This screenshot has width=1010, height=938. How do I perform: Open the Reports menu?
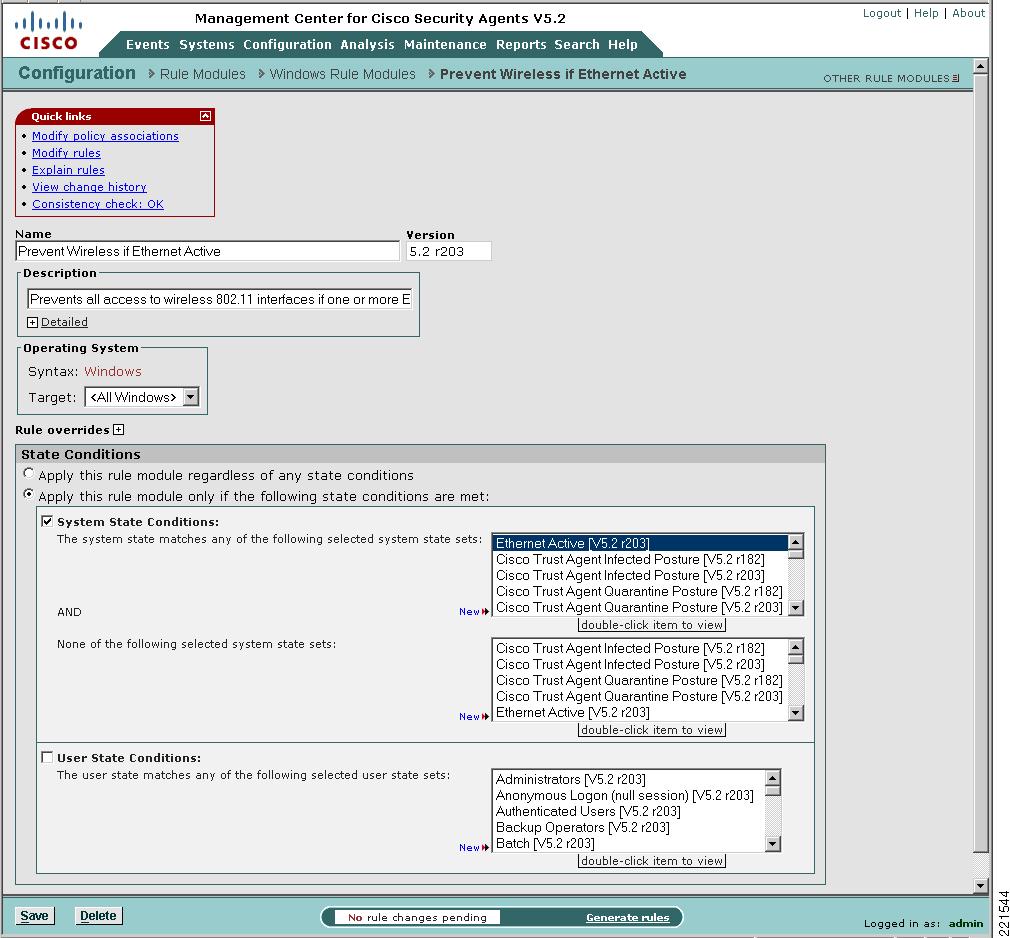[x=521, y=44]
